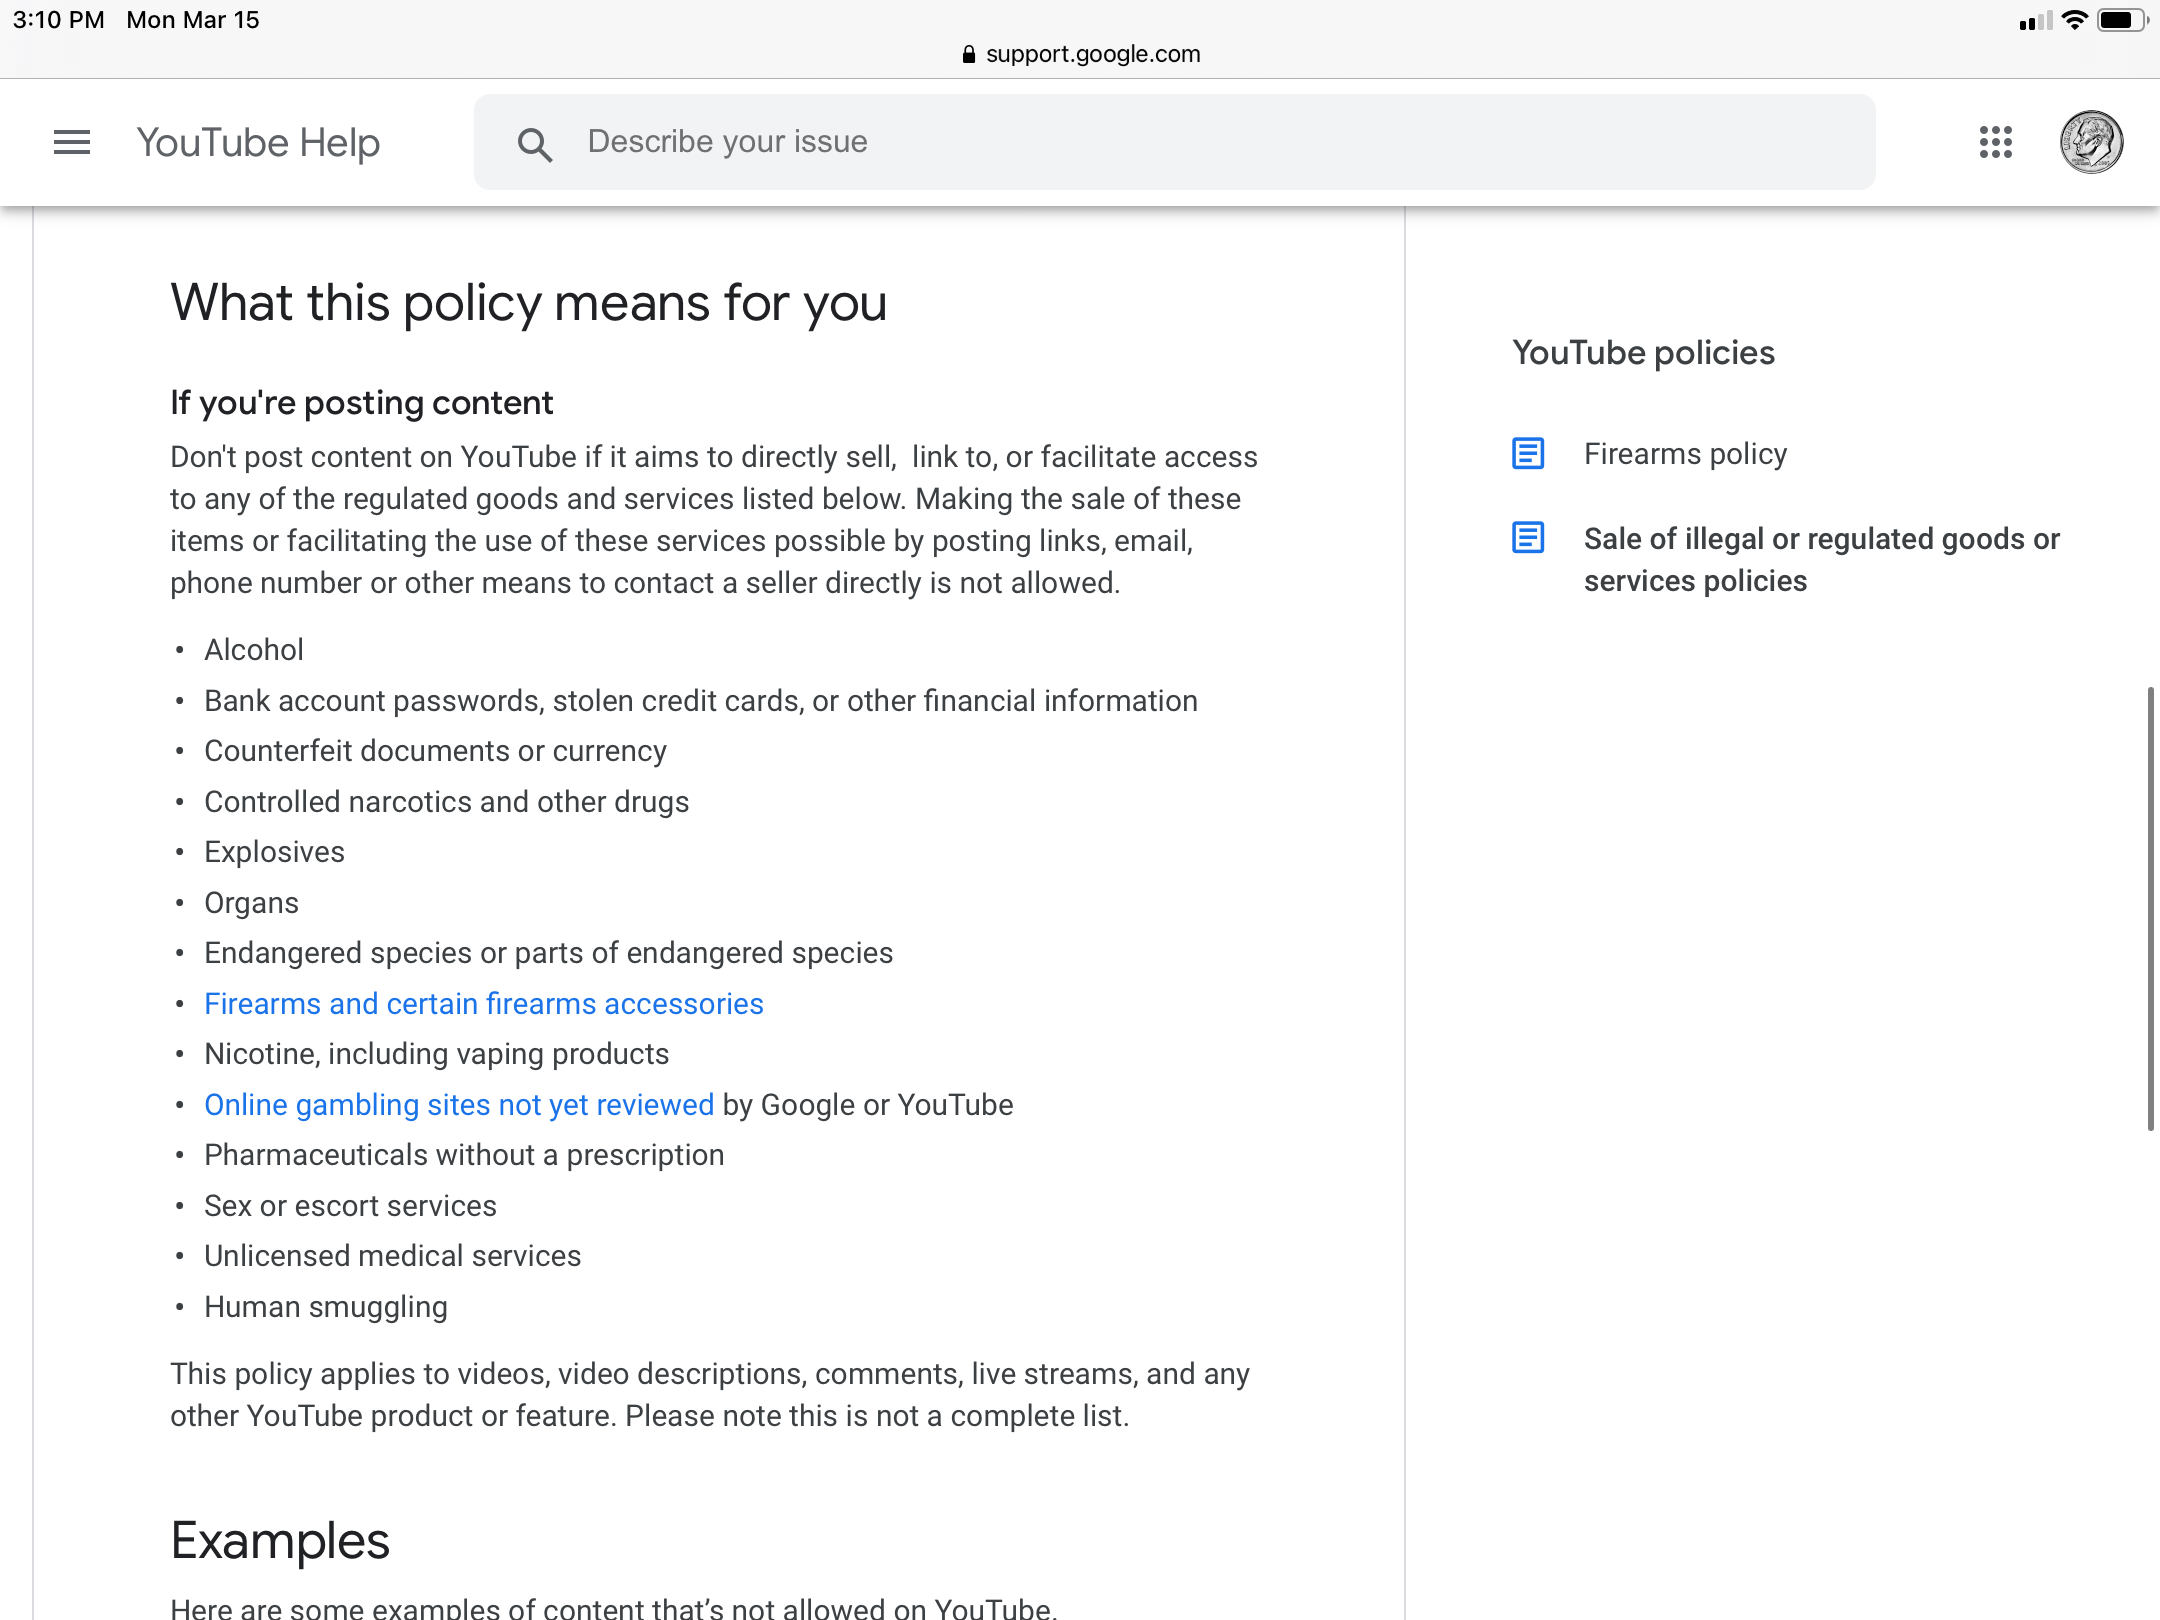The height and width of the screenshot is (1620, 2160).
Task: Tap the cellular signal bars icon
Action: click(2035, 21)
